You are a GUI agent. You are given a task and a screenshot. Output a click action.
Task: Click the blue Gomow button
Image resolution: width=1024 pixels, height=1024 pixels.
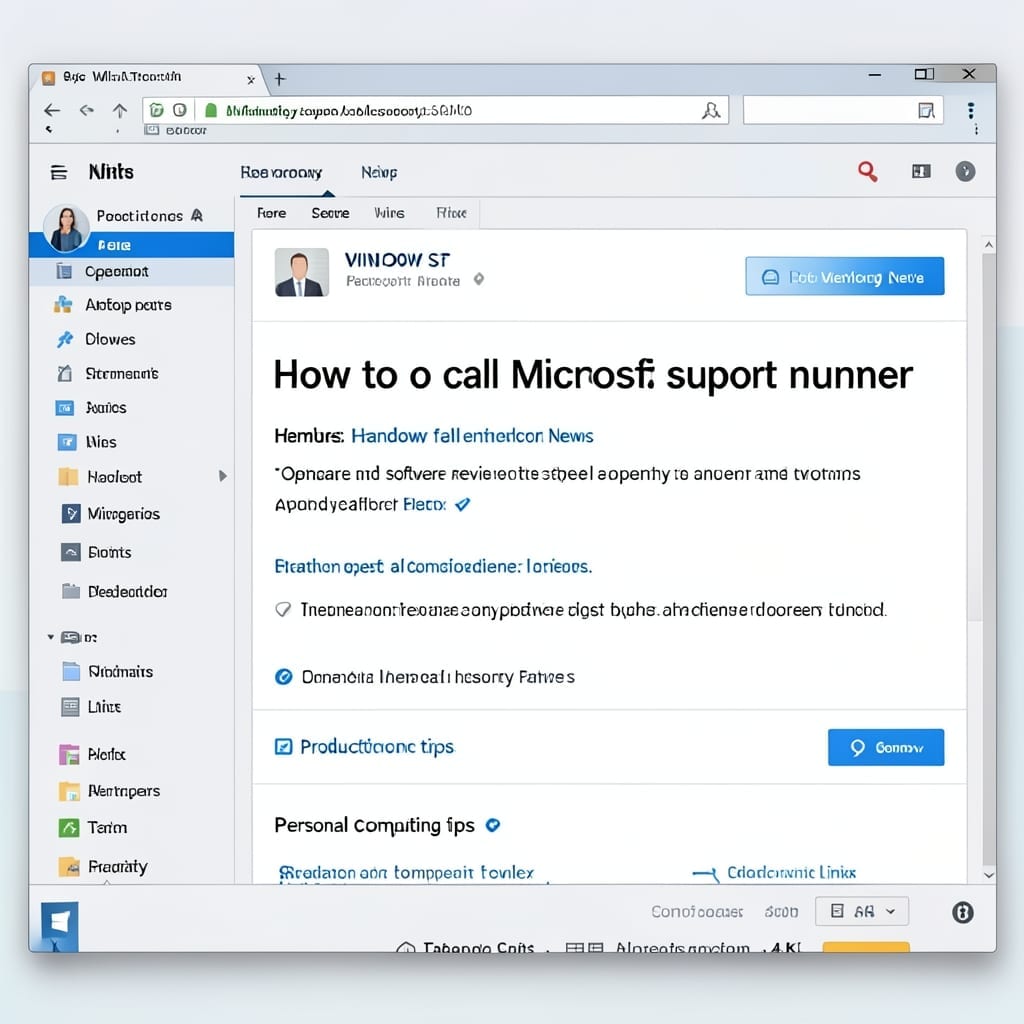point(886,747)
